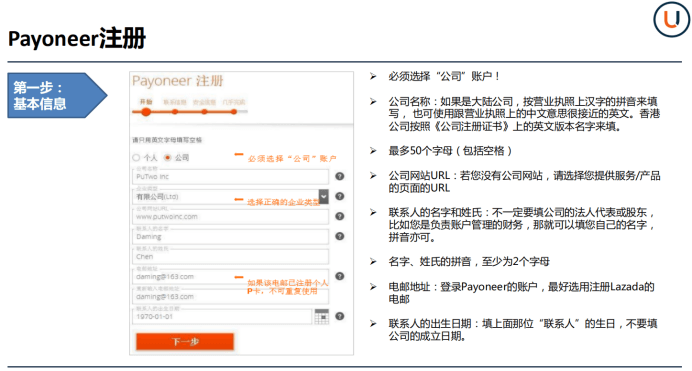Select the 个人 radio button

pos(136,157)
